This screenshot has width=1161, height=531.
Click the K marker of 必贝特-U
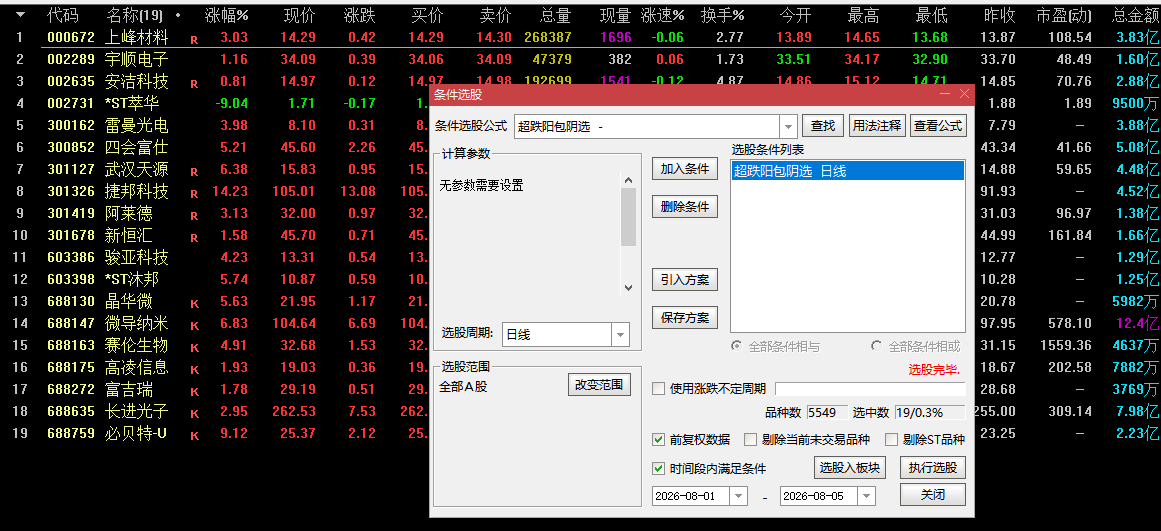click(x=194, y=435)
